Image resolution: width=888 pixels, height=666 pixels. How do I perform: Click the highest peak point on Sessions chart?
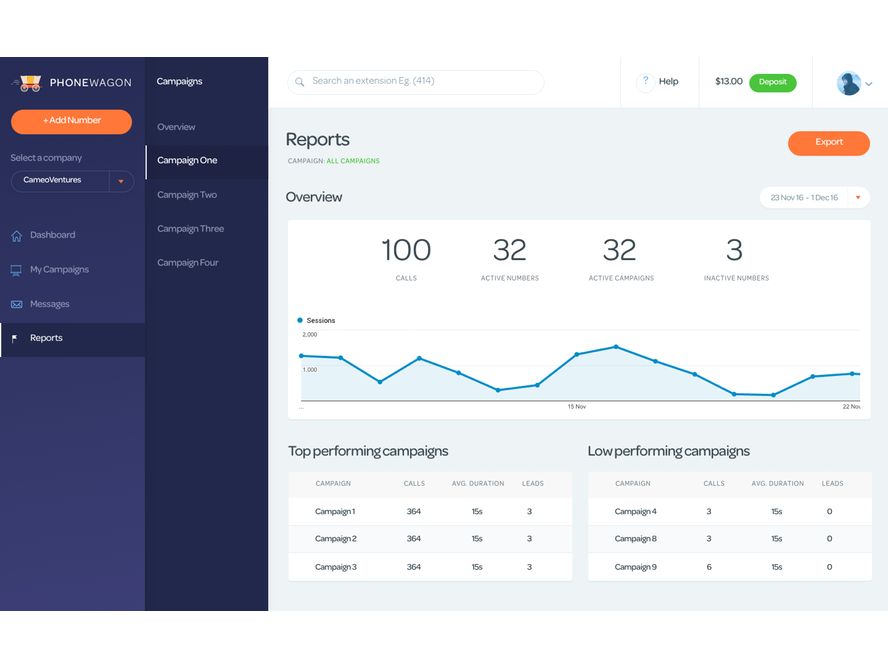pyautogui.click(x=616, y=347)
